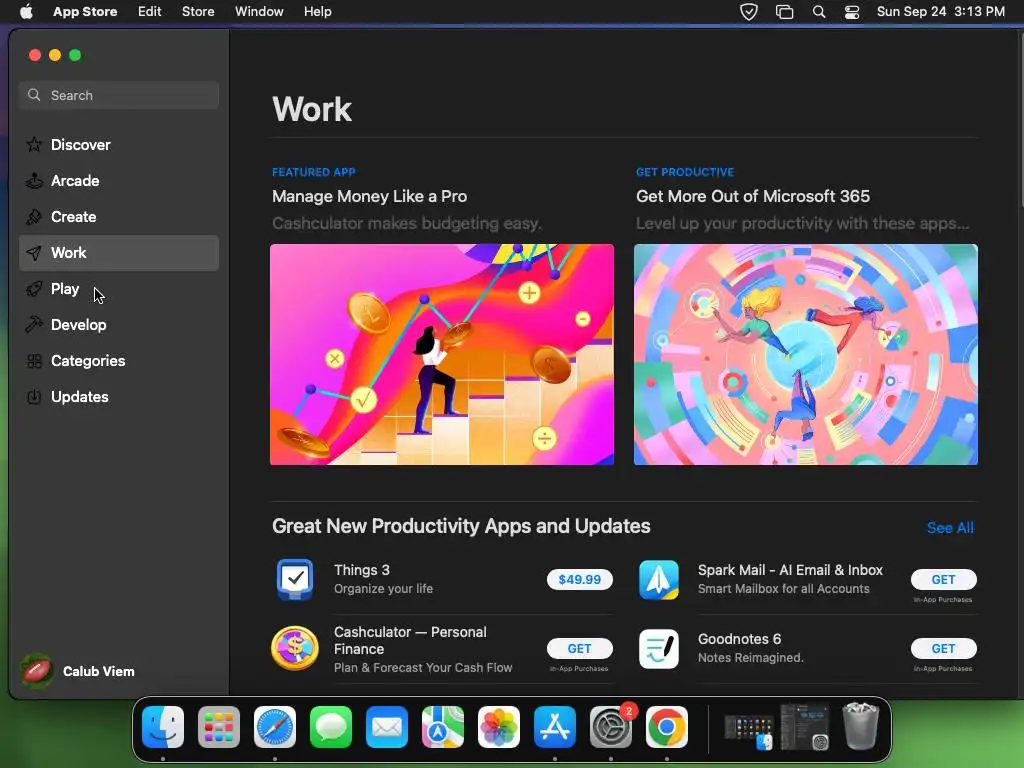Open the Goodnotes 6 app icon

[x=659, y=648]
